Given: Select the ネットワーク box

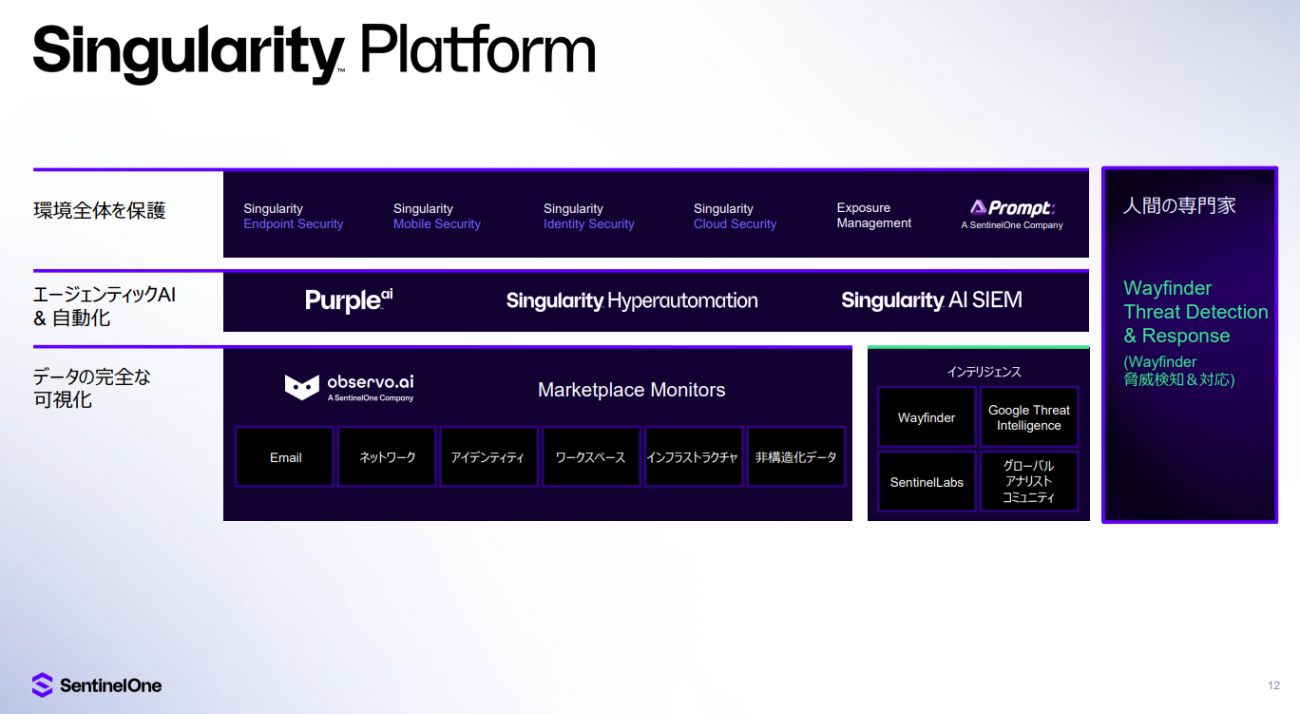Looking at the screenshot, I should 387,457.
